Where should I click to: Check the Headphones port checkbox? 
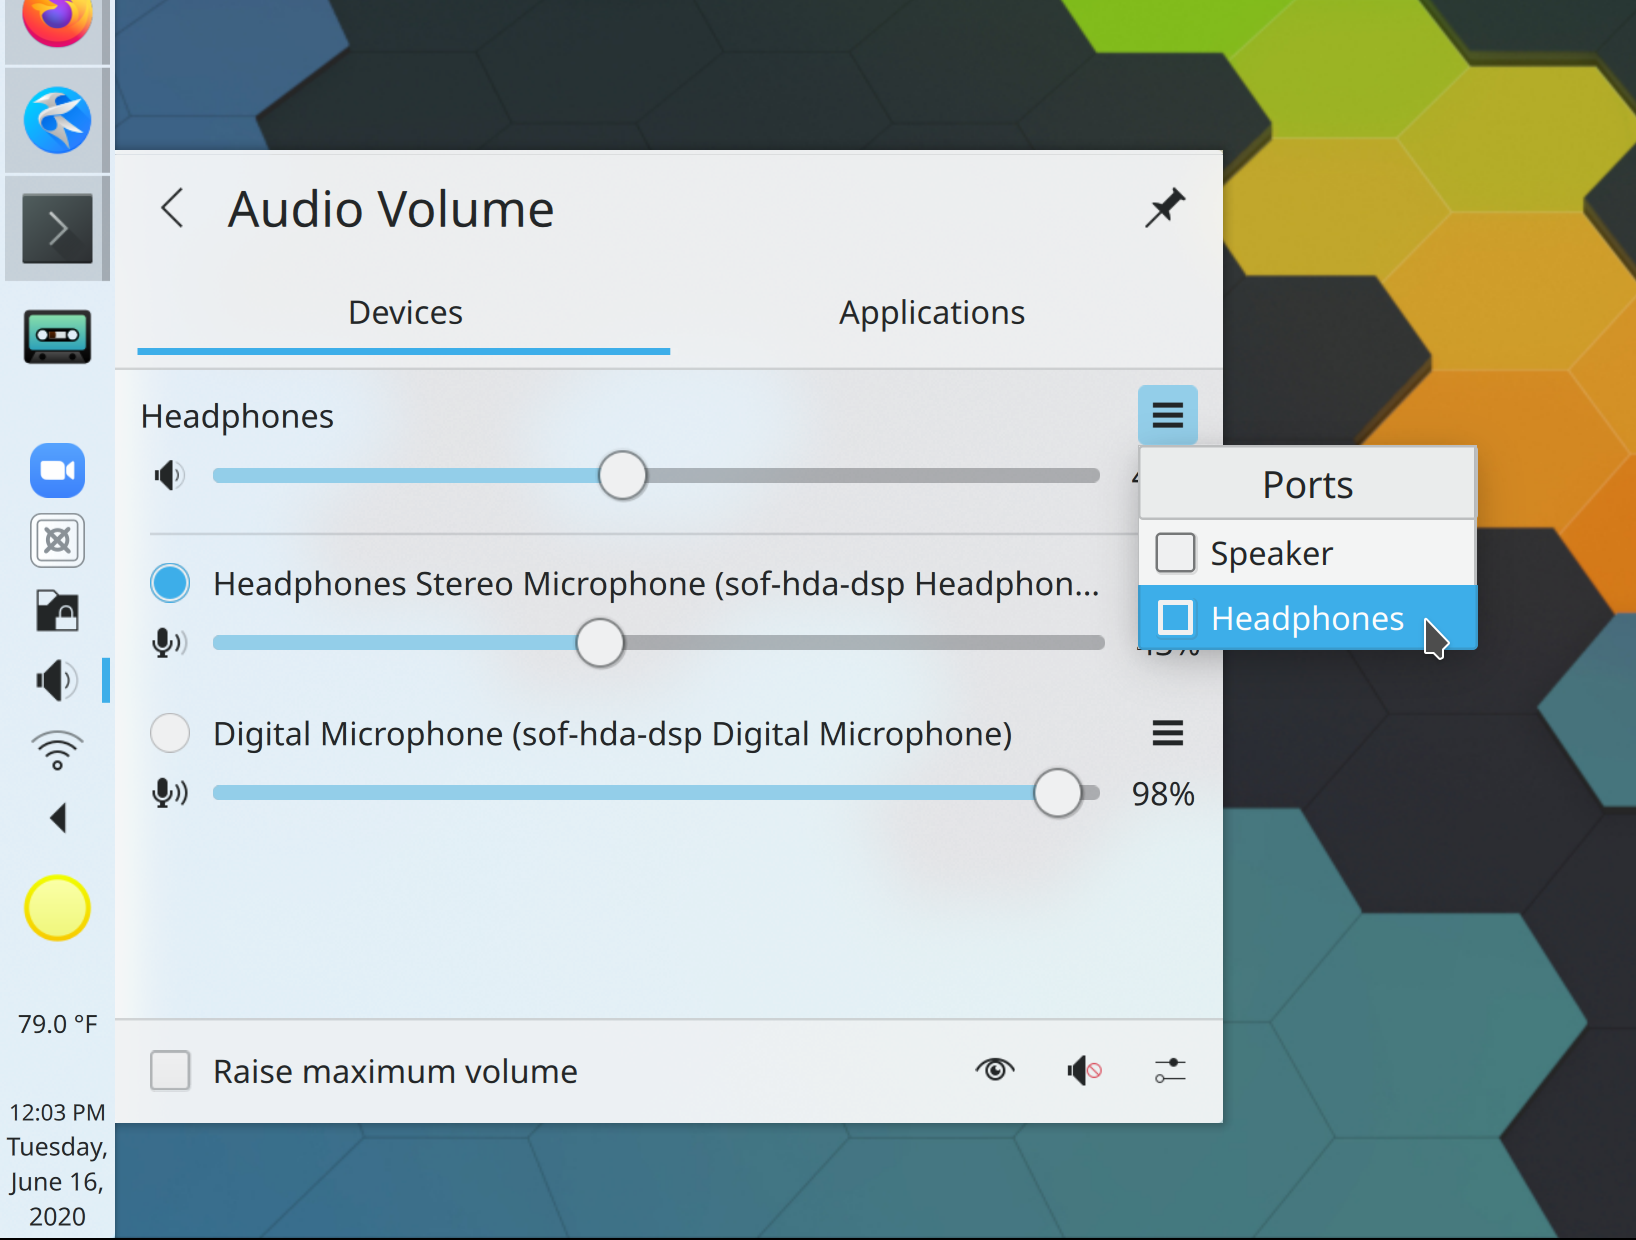click(x=1175, y=618)
